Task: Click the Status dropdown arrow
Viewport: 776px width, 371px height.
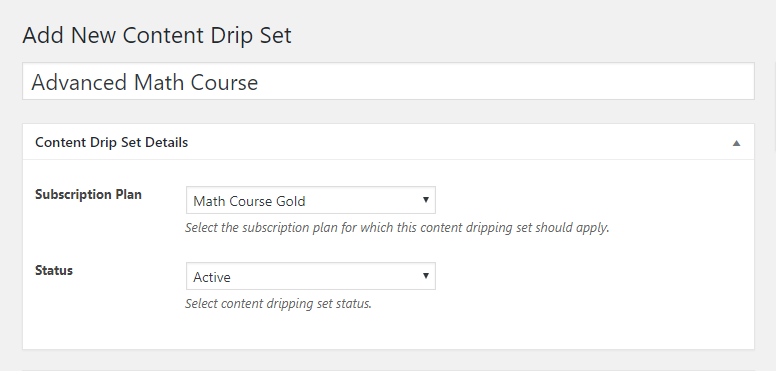Action: pyautogui.click(x=425, y=276)
